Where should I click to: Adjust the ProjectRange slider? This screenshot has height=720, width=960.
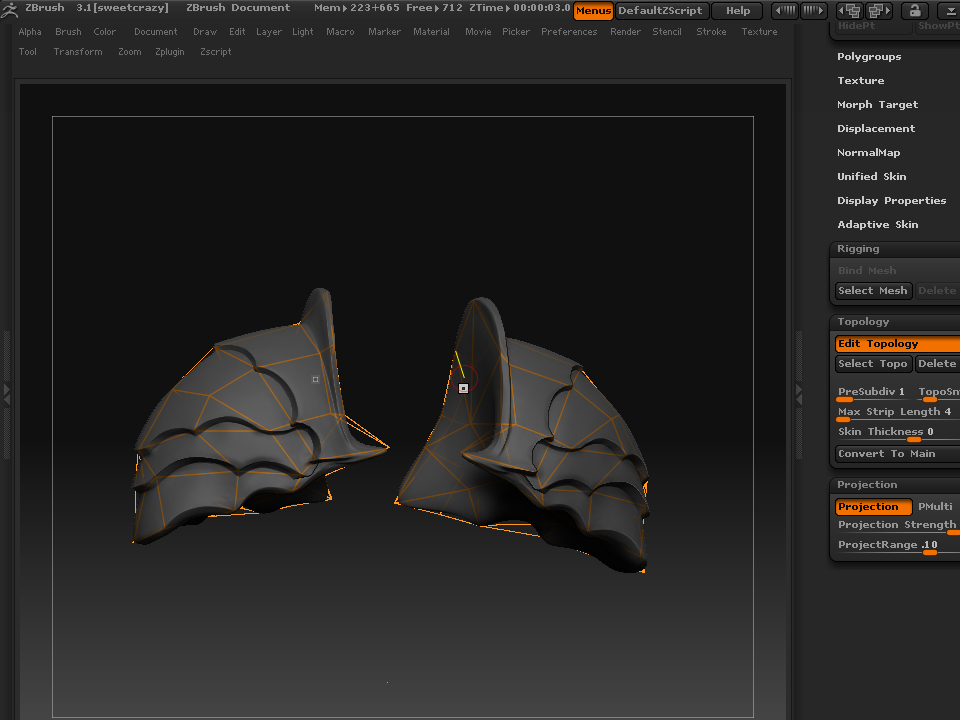coord(898,546)
